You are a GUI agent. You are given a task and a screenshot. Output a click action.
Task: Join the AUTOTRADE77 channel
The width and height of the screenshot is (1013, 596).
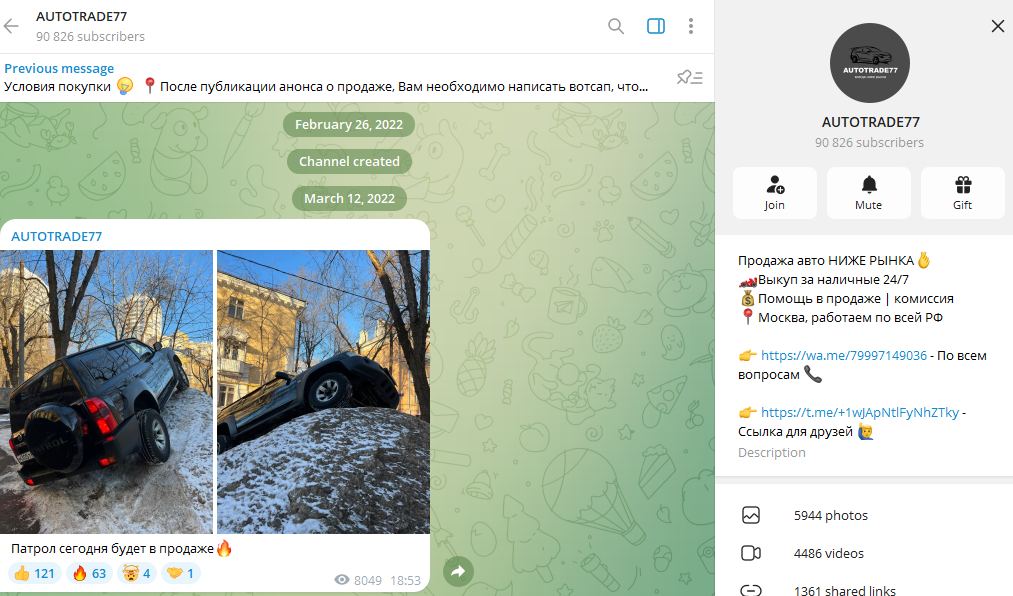775,193
